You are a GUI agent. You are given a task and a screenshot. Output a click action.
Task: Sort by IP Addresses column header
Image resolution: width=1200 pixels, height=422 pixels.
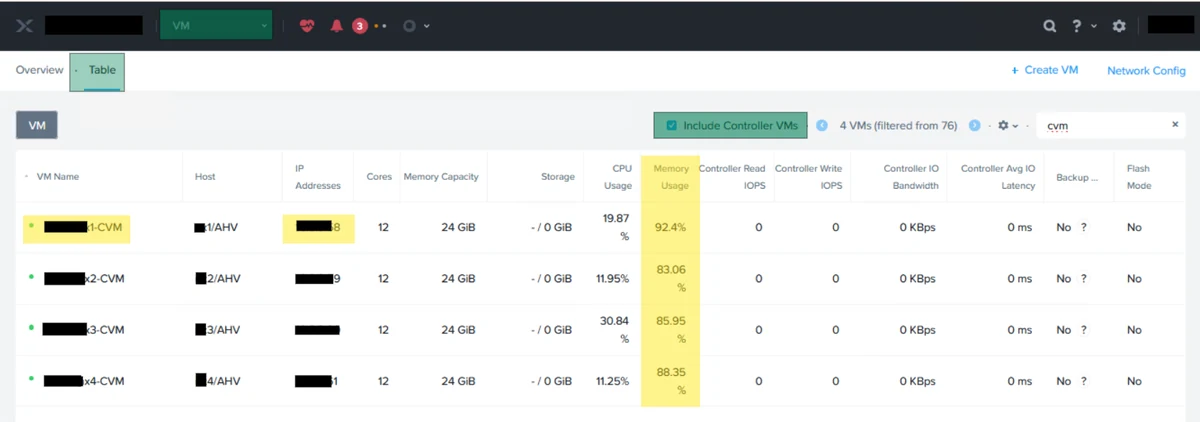coord(318,177)
